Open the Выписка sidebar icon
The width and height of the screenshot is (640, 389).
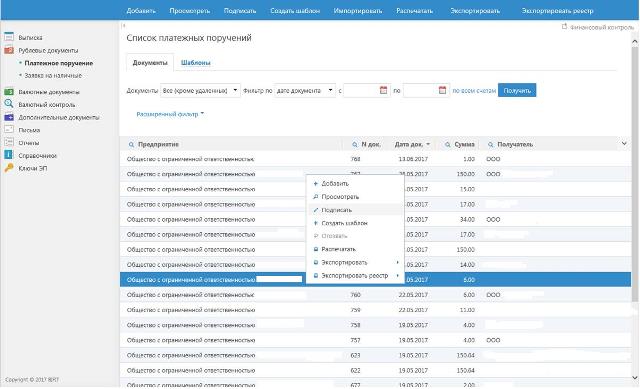(x=9, y=37)
